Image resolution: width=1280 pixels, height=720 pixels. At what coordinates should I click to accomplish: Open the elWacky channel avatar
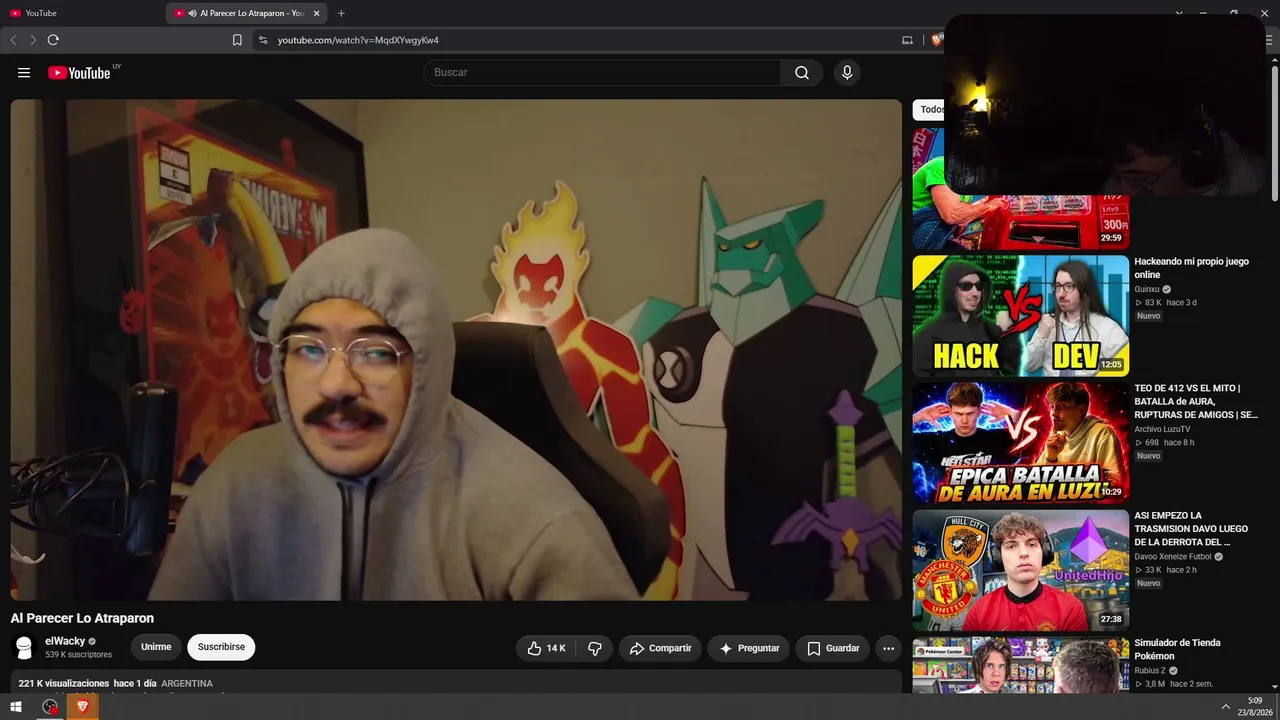coord(25,647)
